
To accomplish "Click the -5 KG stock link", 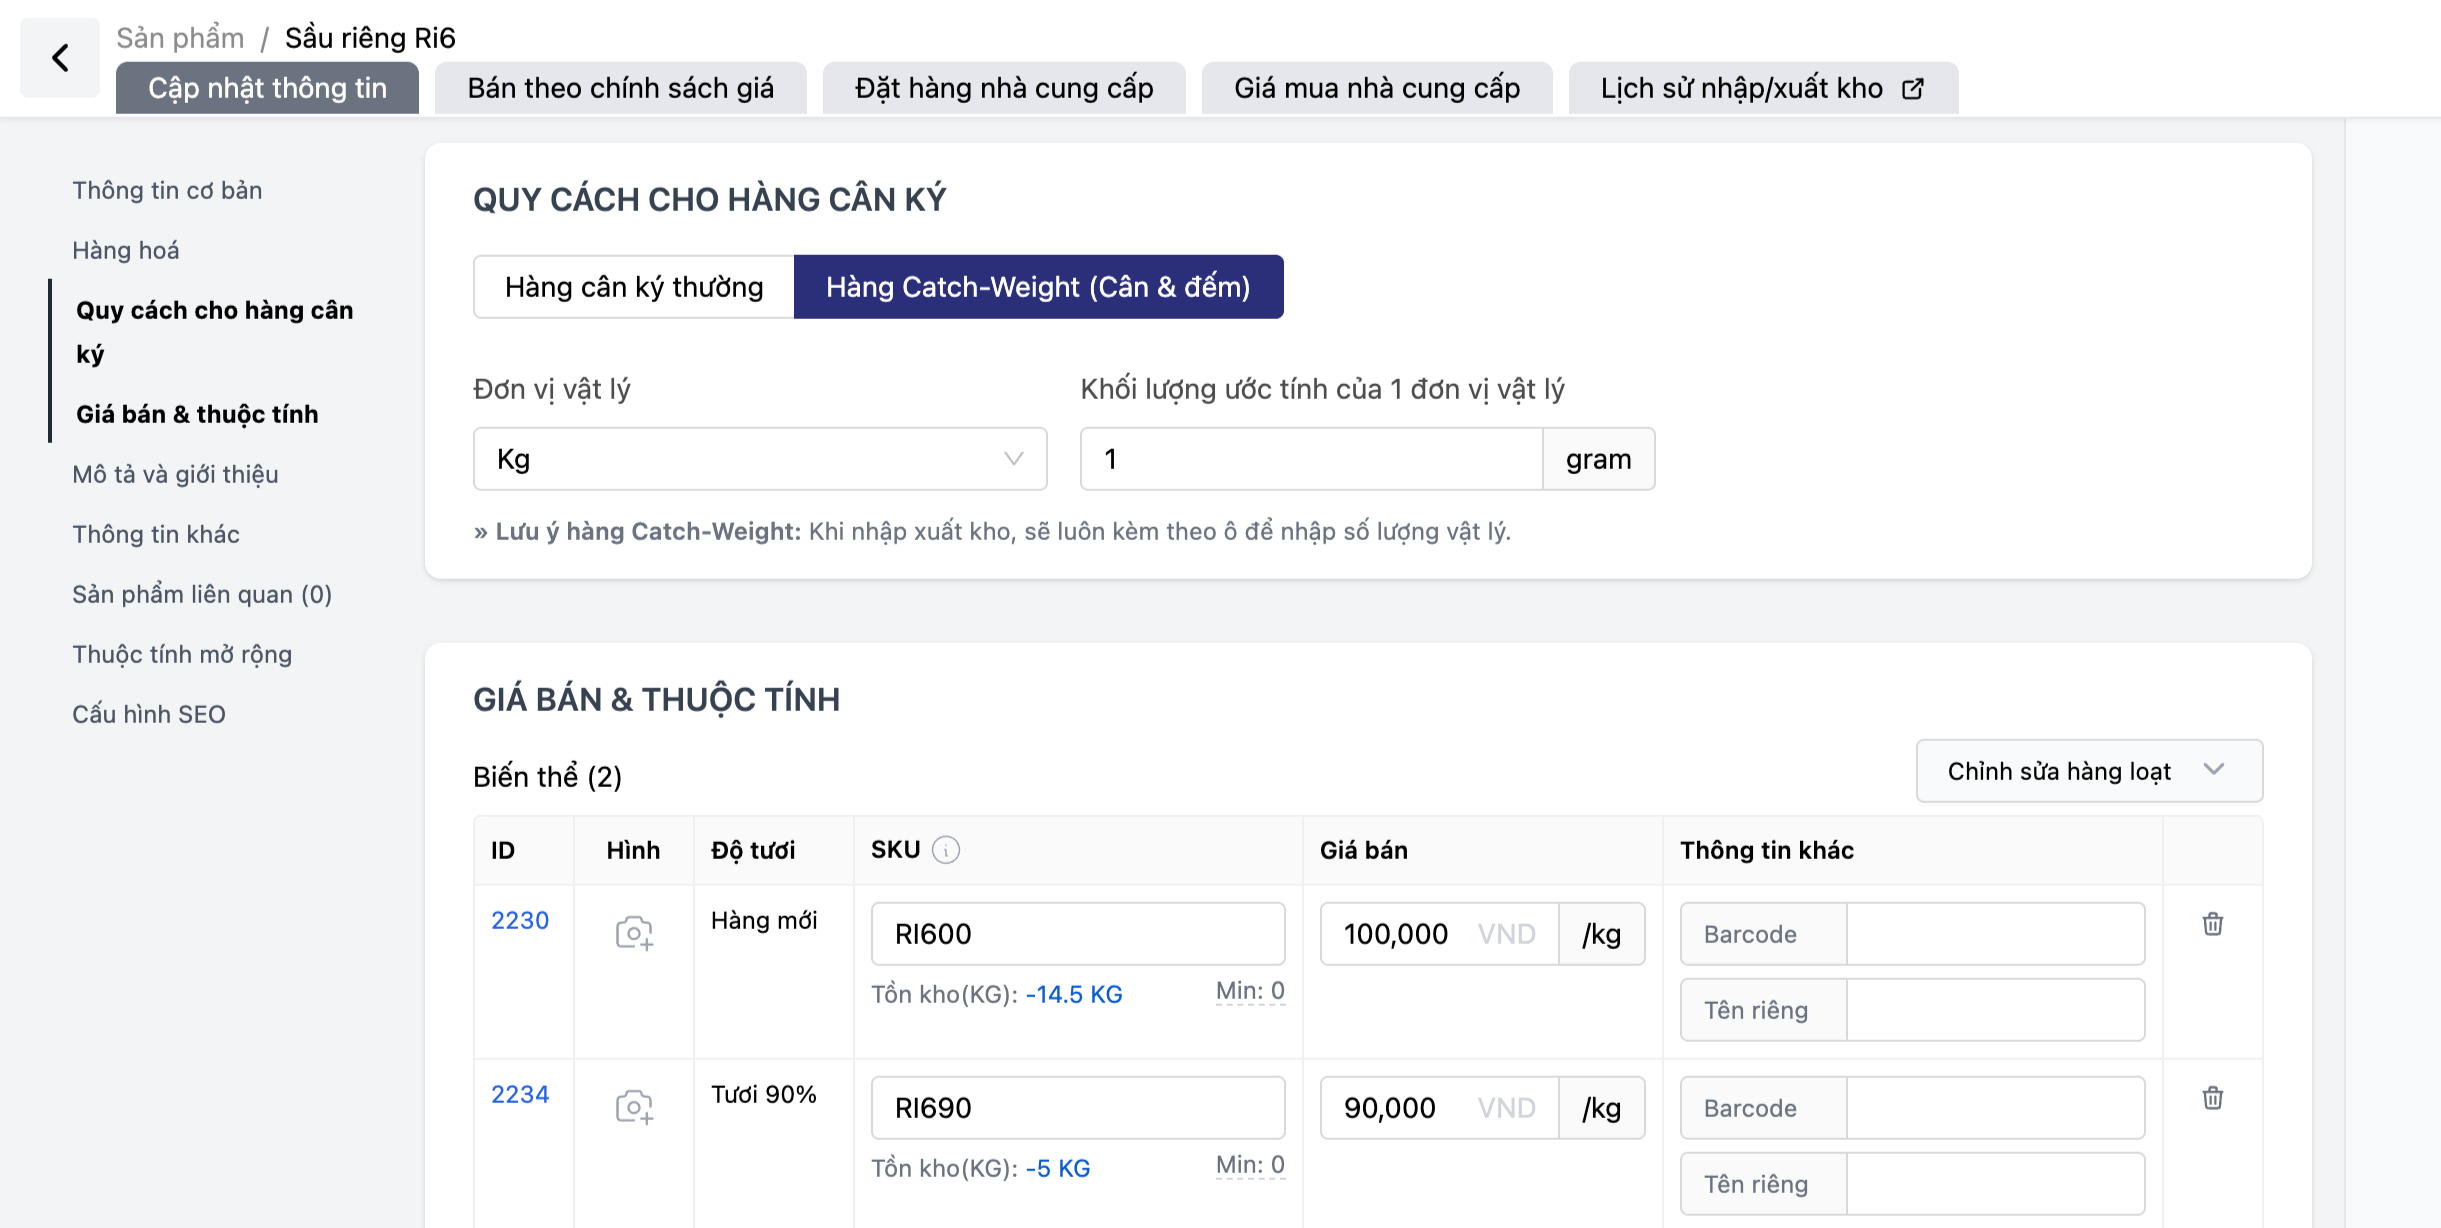I will [1057, 1168].
